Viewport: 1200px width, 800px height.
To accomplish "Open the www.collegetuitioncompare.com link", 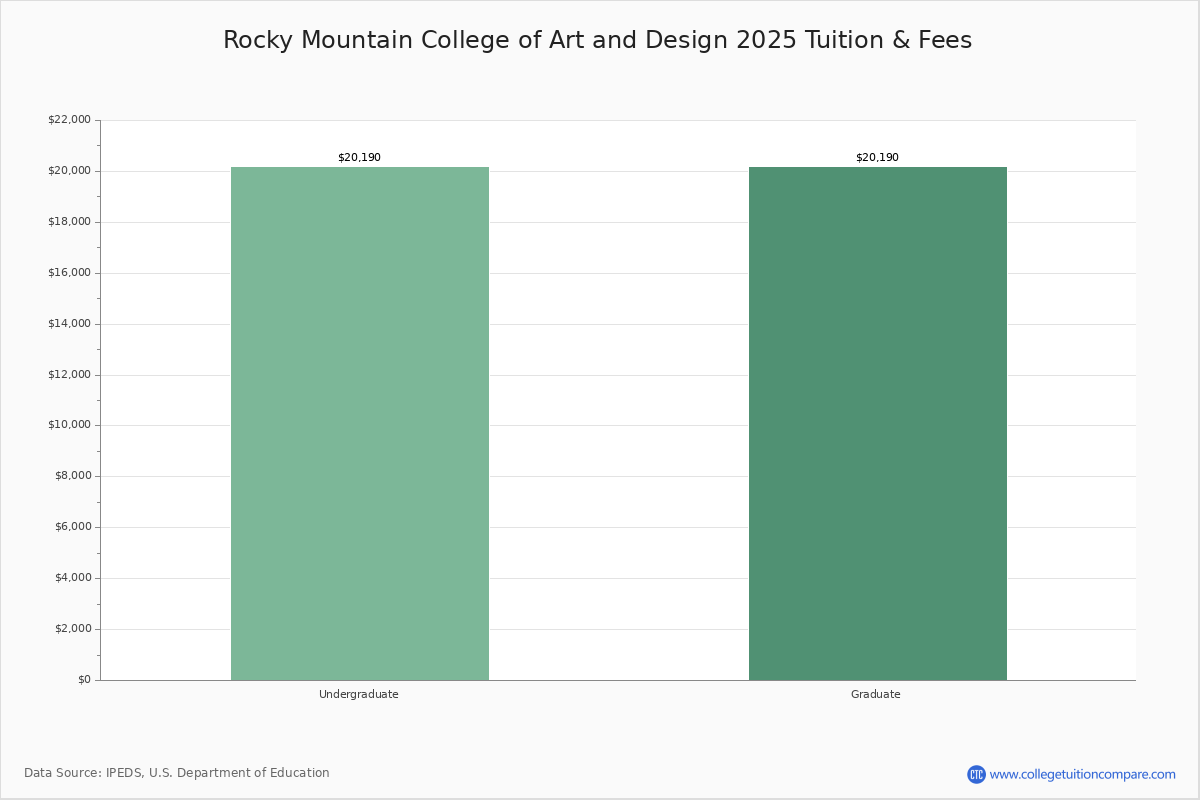I will pyautogui.click(x=1082, y=774).
